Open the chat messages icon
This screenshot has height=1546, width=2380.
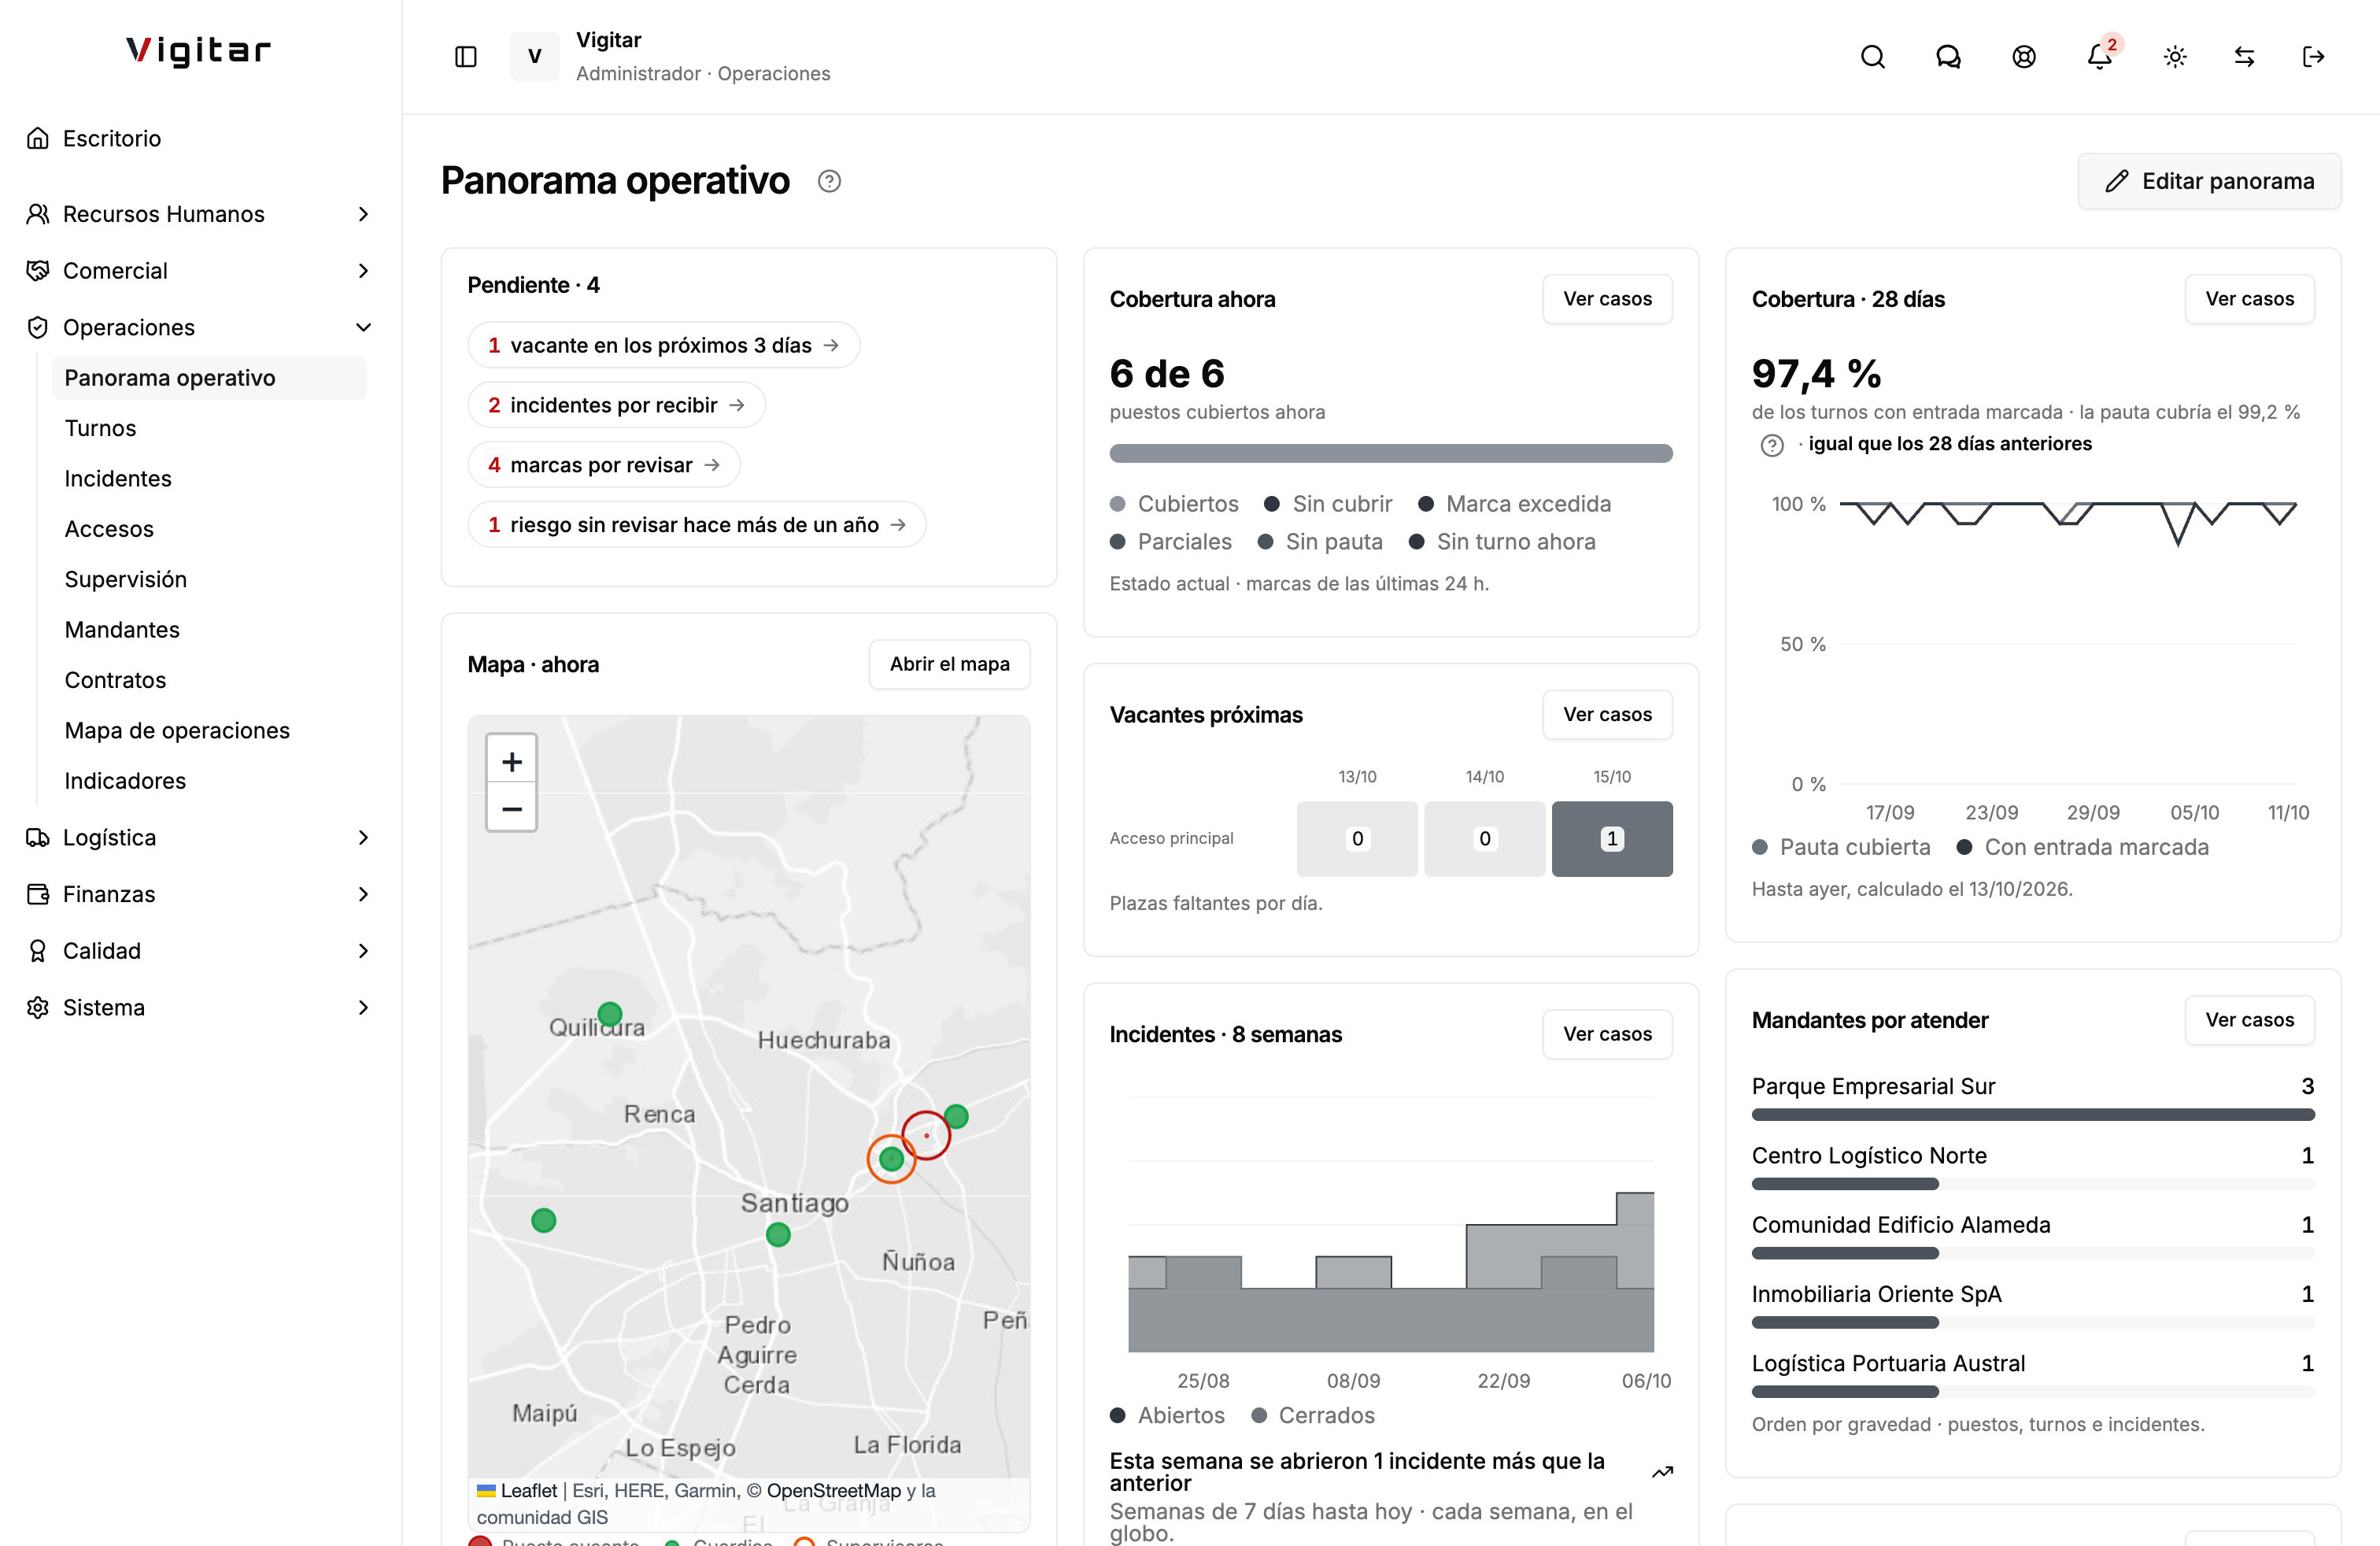pyautogui.click(x=1948, y=57)
